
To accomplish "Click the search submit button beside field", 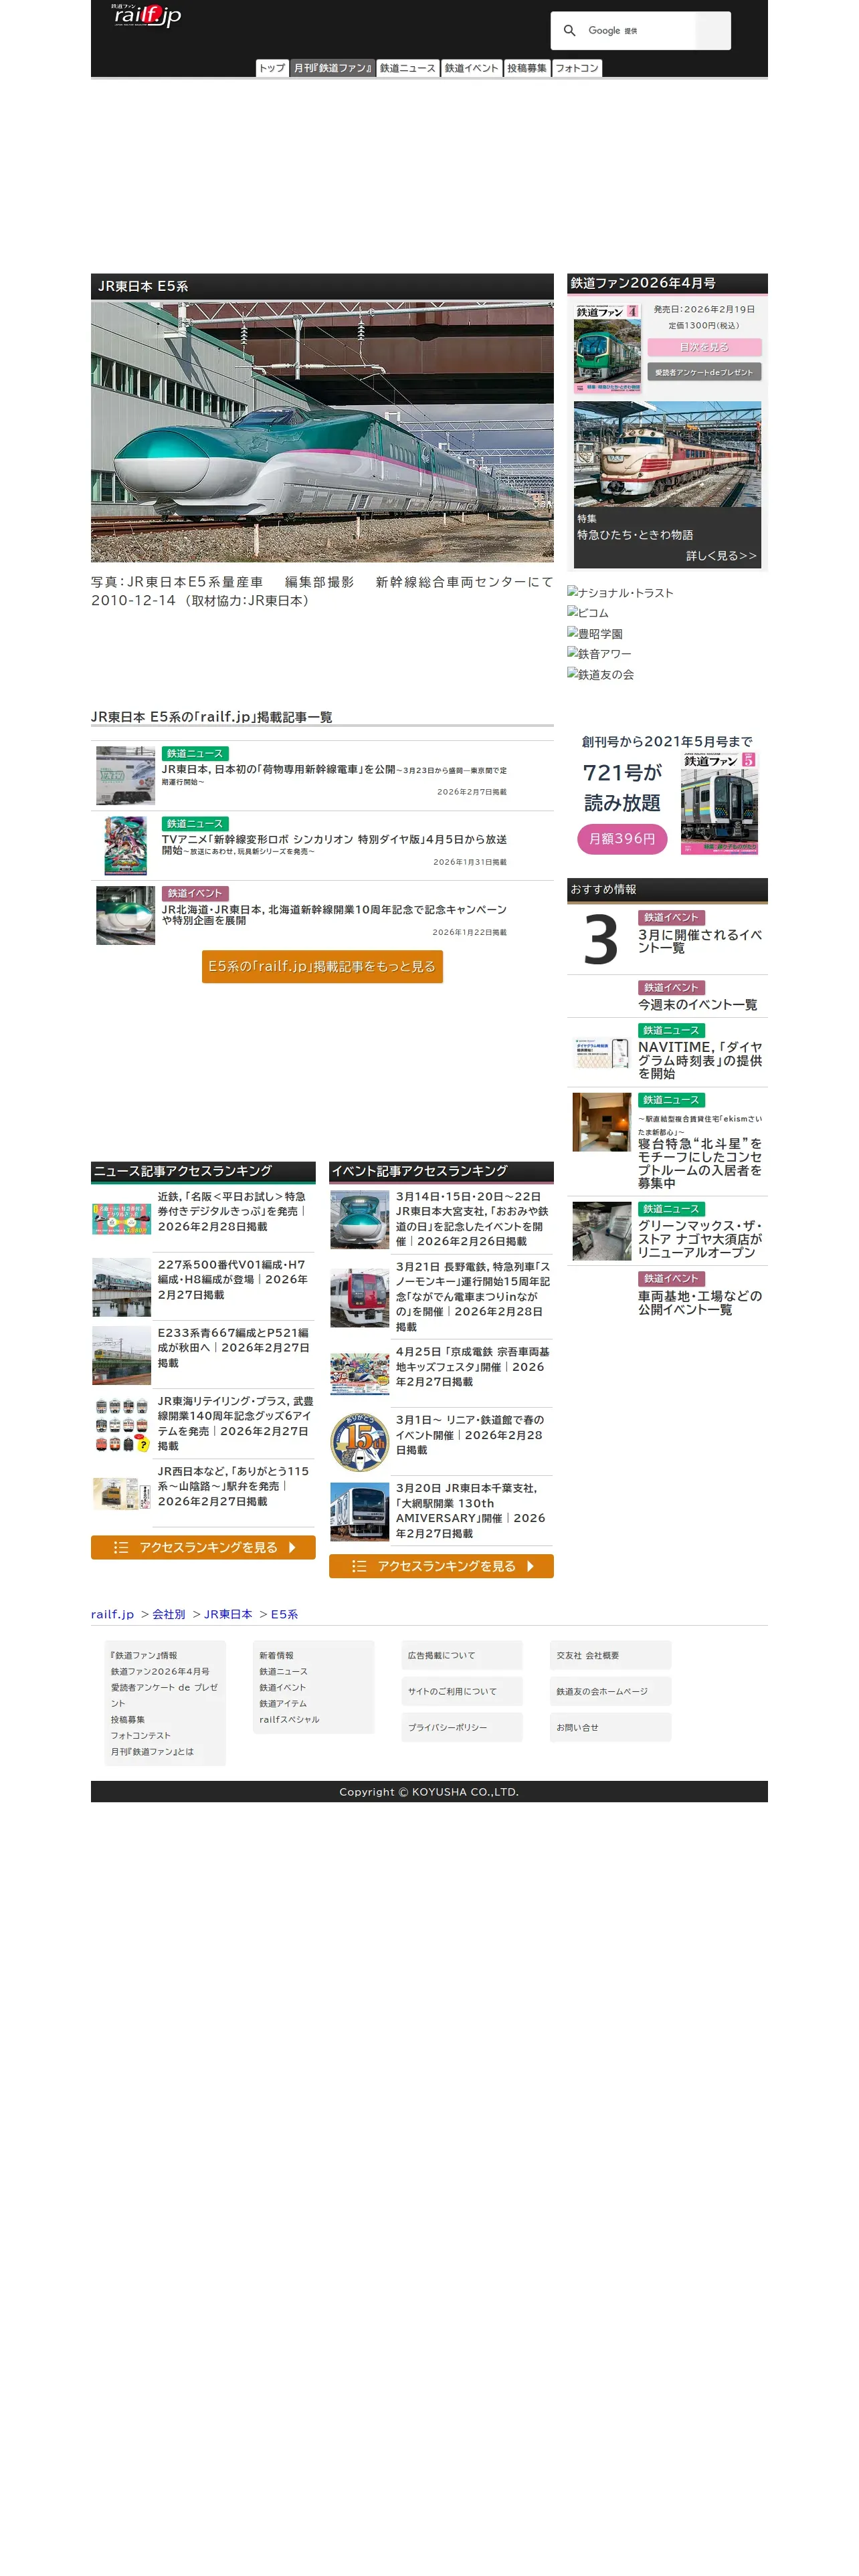I will tap(713, 31).
